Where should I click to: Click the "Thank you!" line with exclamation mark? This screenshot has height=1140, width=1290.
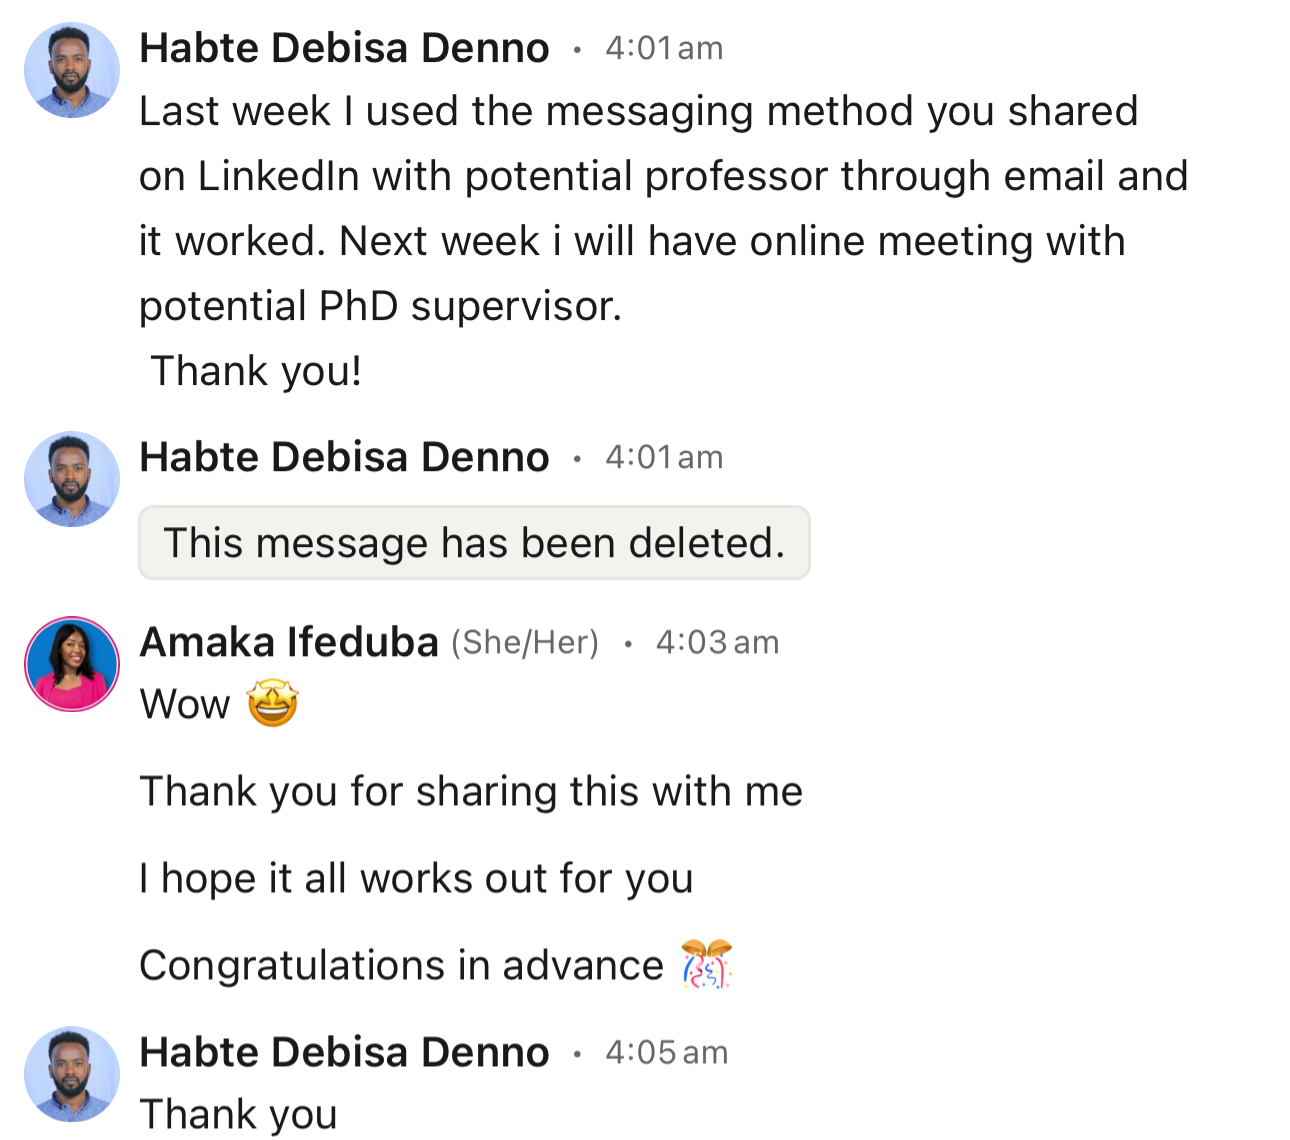pyautogui.click(x=256, y=371)
